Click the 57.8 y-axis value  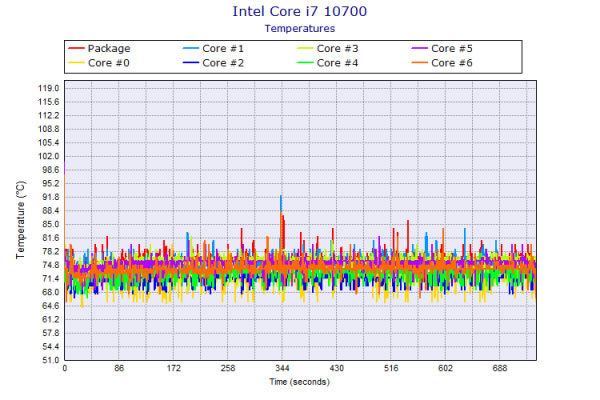click(51, 333)
